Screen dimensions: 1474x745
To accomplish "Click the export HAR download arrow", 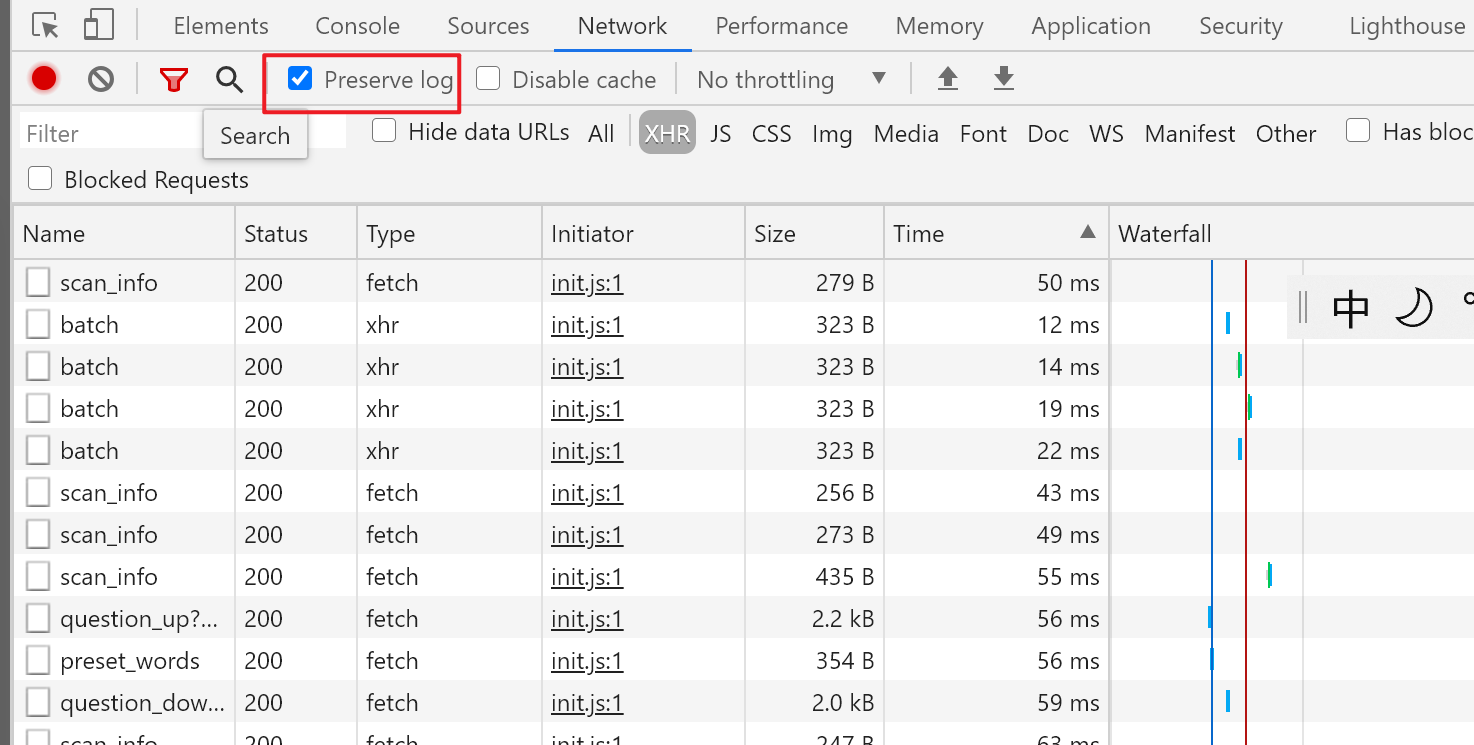I will [x=1004, y=79].
